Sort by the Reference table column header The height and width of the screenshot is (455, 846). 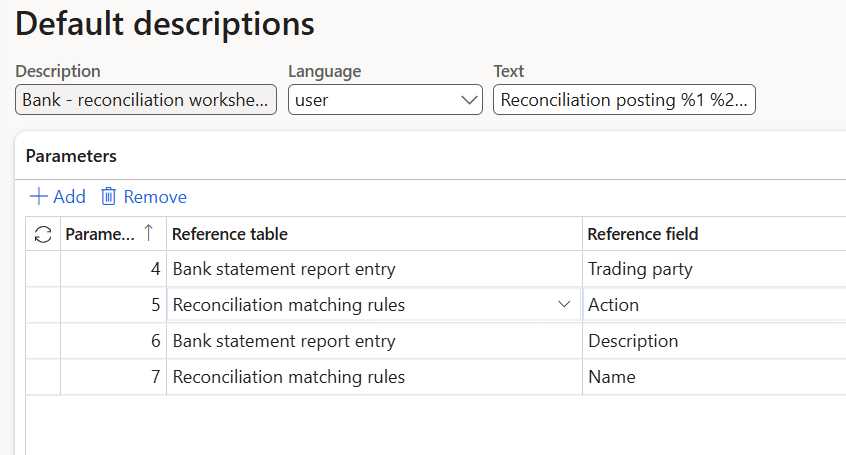(374, 234)
